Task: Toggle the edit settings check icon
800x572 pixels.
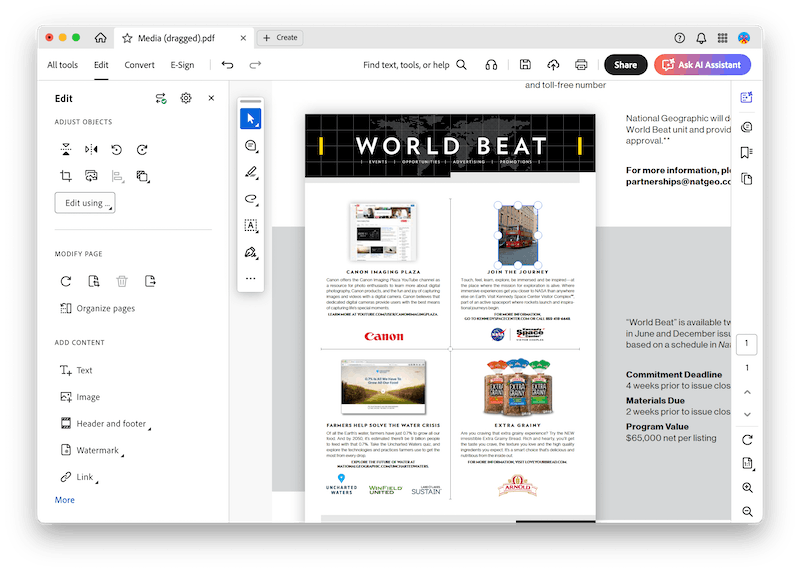Action: 161,98
